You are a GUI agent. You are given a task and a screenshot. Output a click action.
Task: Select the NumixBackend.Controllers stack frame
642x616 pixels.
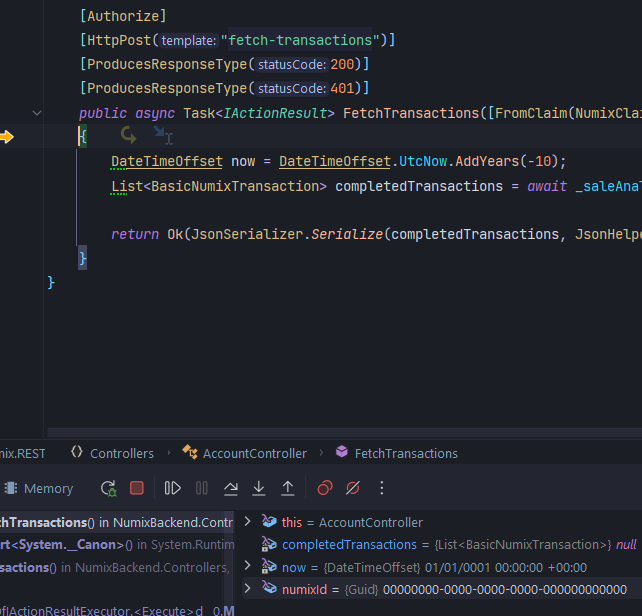[117, 567]
